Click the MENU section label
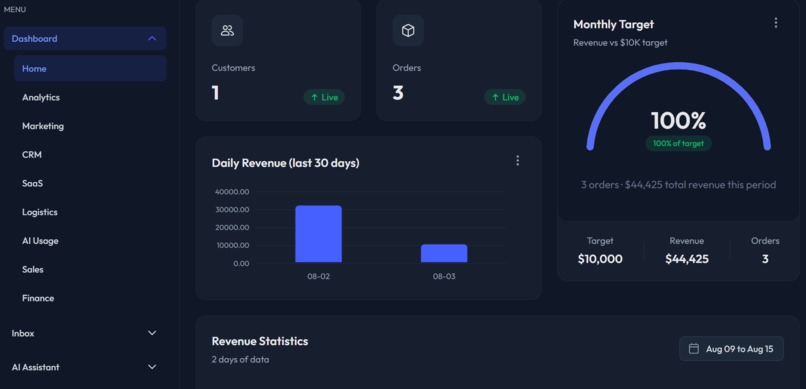This screenshot has width=806, height=389. click(x=15, y=9)
